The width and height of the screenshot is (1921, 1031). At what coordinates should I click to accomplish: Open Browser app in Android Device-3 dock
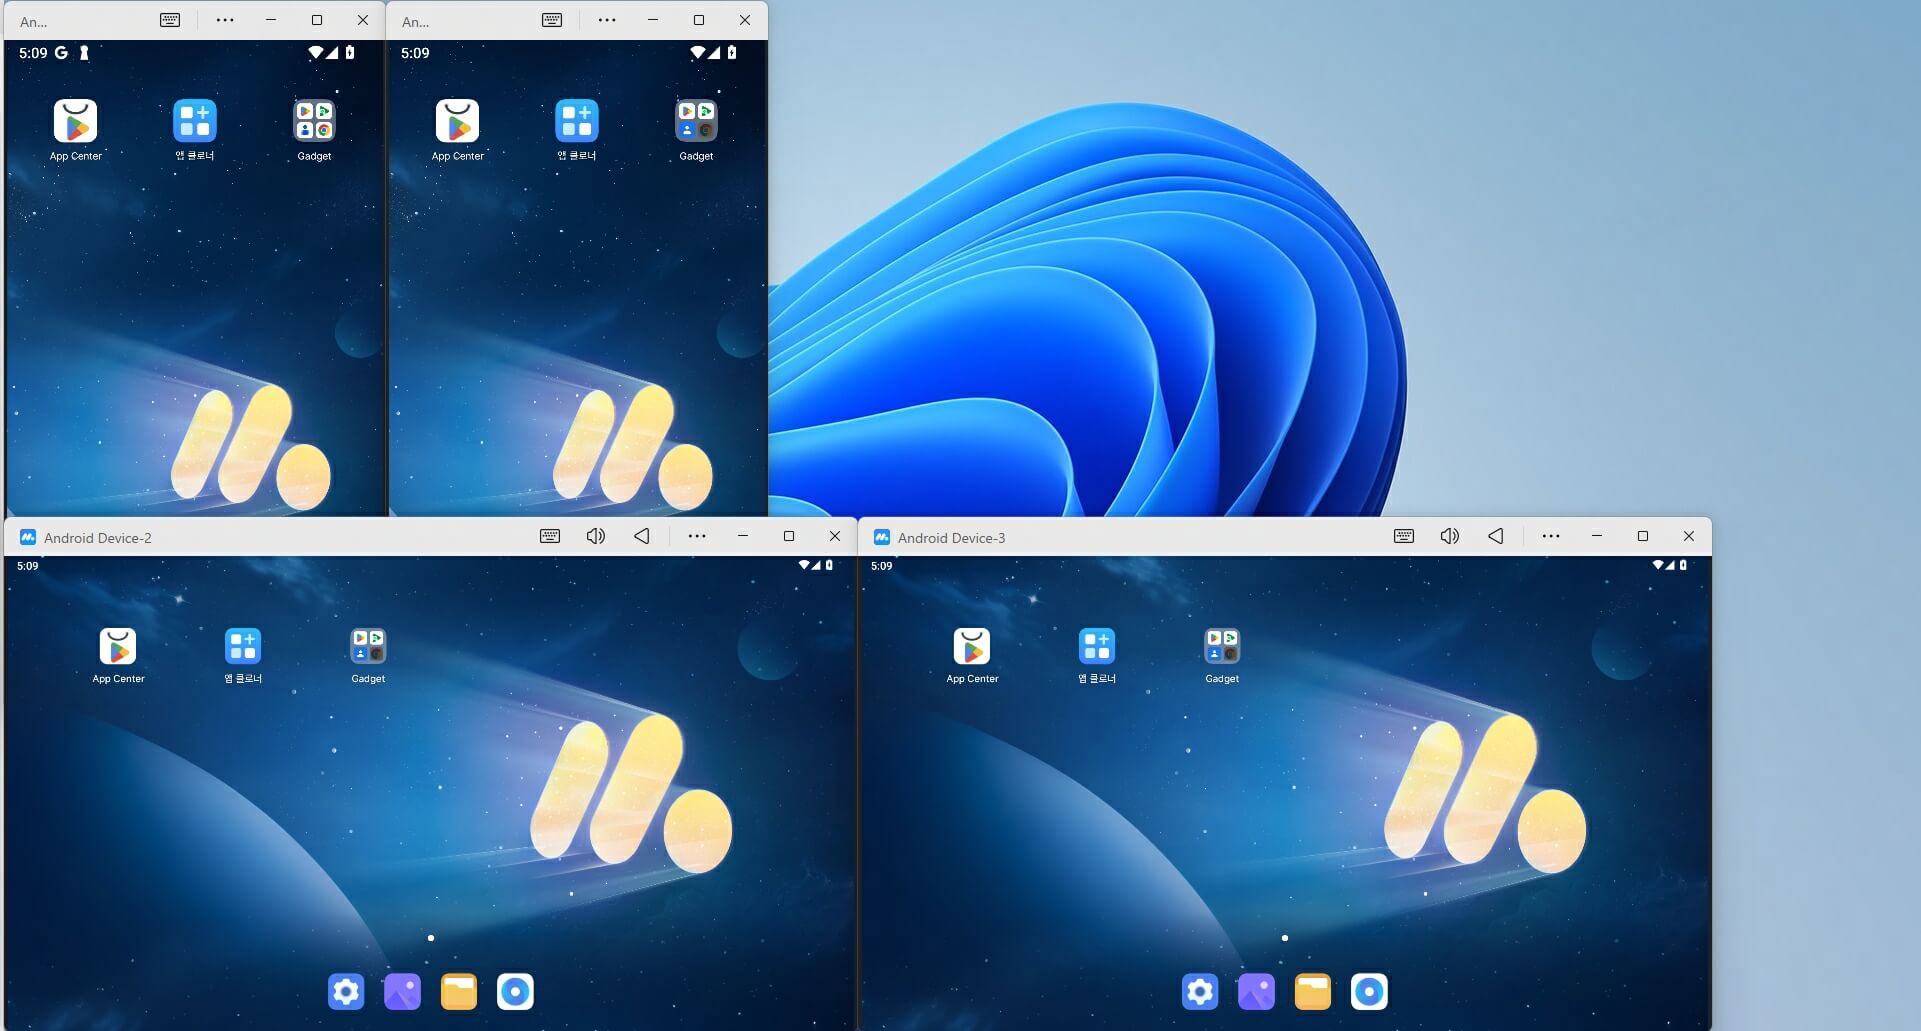click(x=1369, y=991)
